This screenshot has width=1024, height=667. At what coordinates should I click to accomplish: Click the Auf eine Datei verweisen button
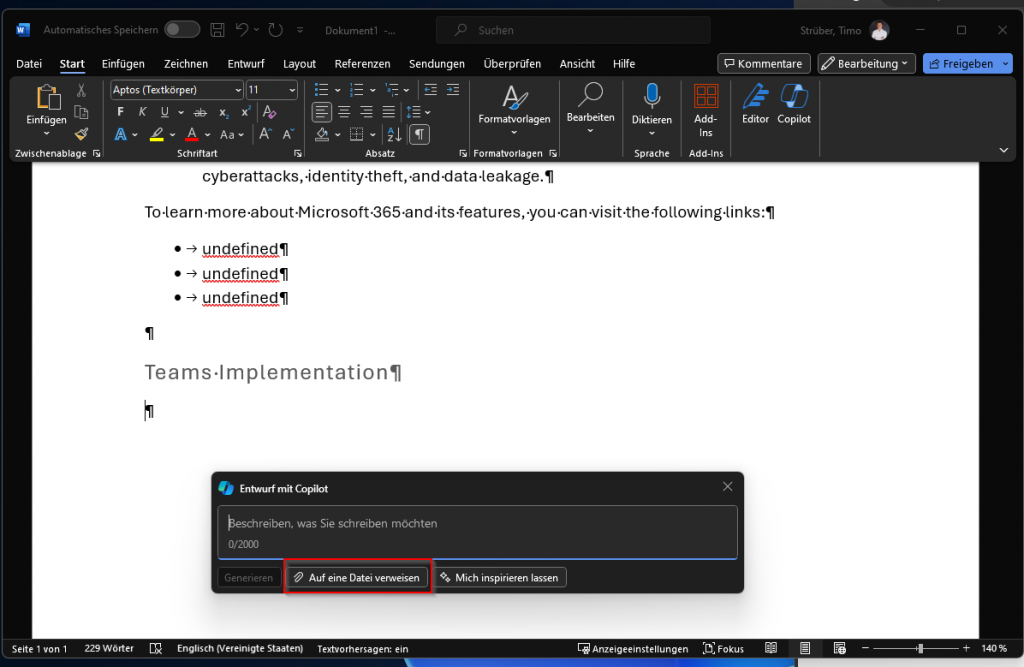coord(357,578)
